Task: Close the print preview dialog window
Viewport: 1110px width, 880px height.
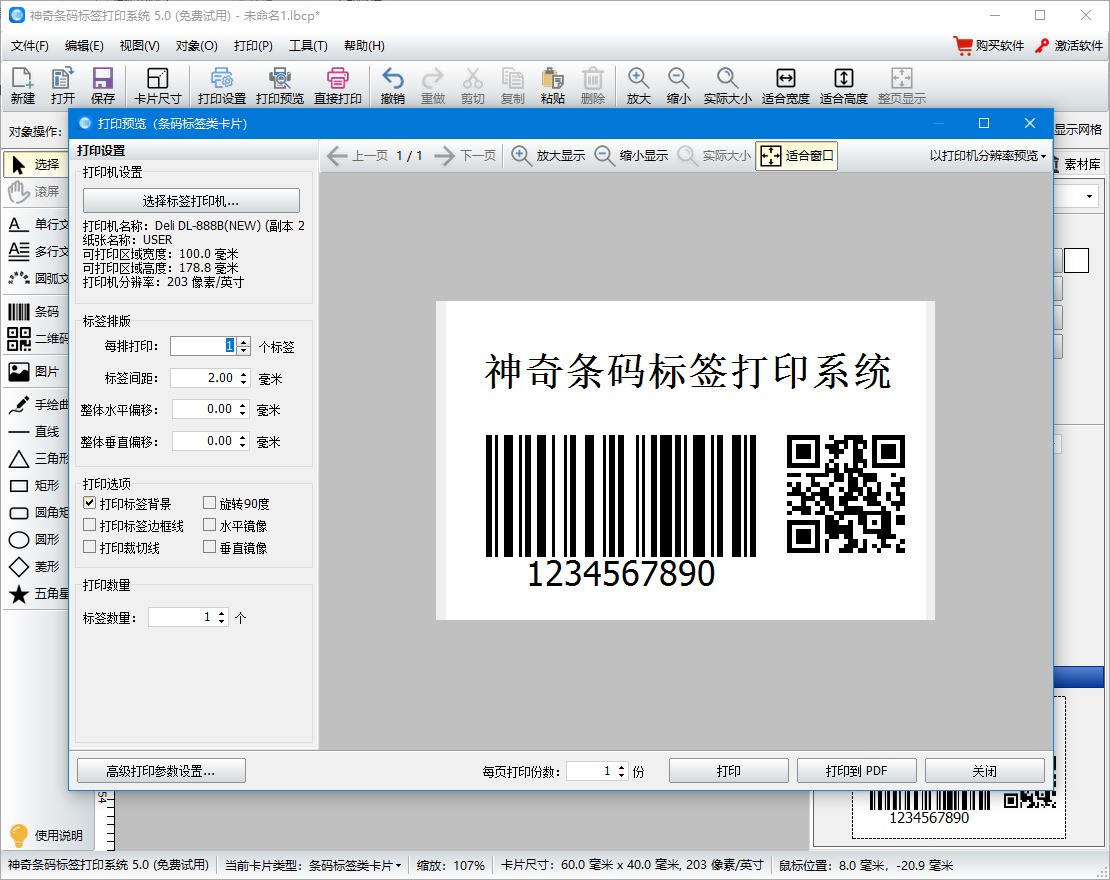Action: tap(1030, 123)
